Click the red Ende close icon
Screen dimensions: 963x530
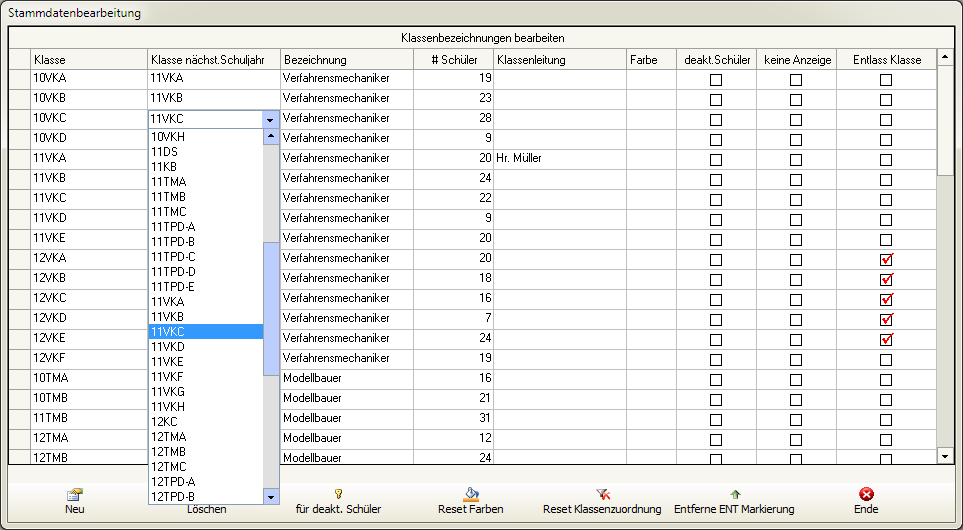click(866, 494)
